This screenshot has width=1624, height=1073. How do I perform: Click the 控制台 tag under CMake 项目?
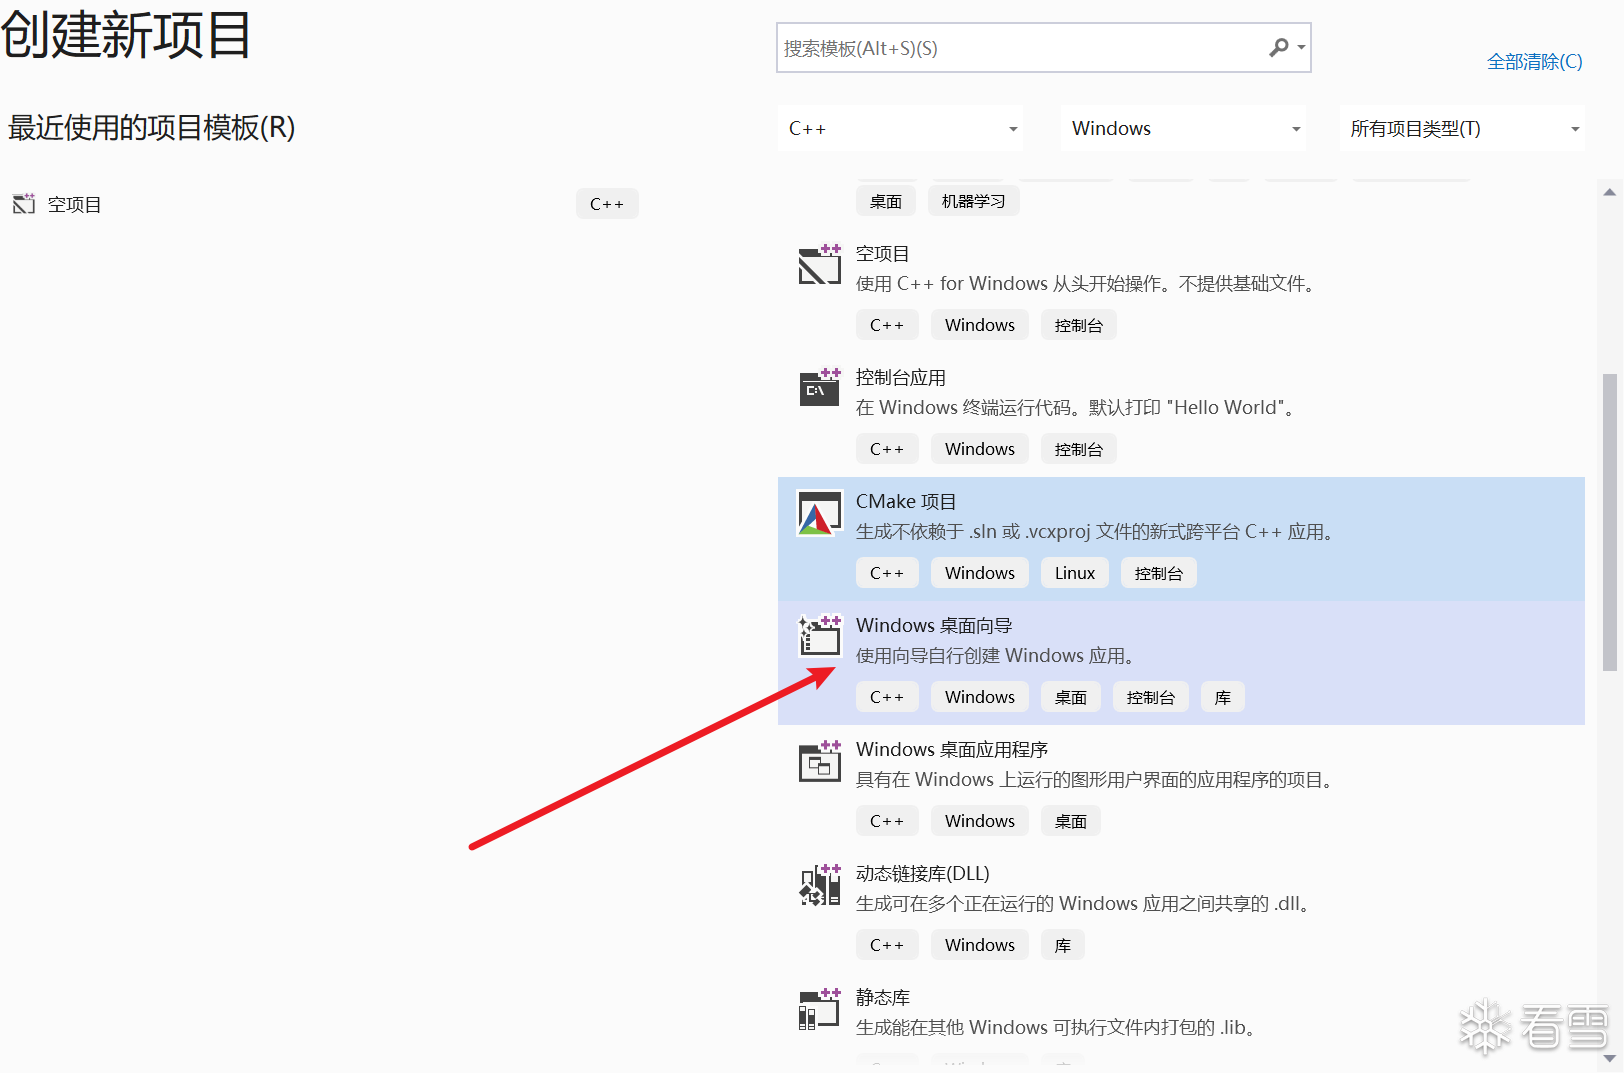point(1159,573)
